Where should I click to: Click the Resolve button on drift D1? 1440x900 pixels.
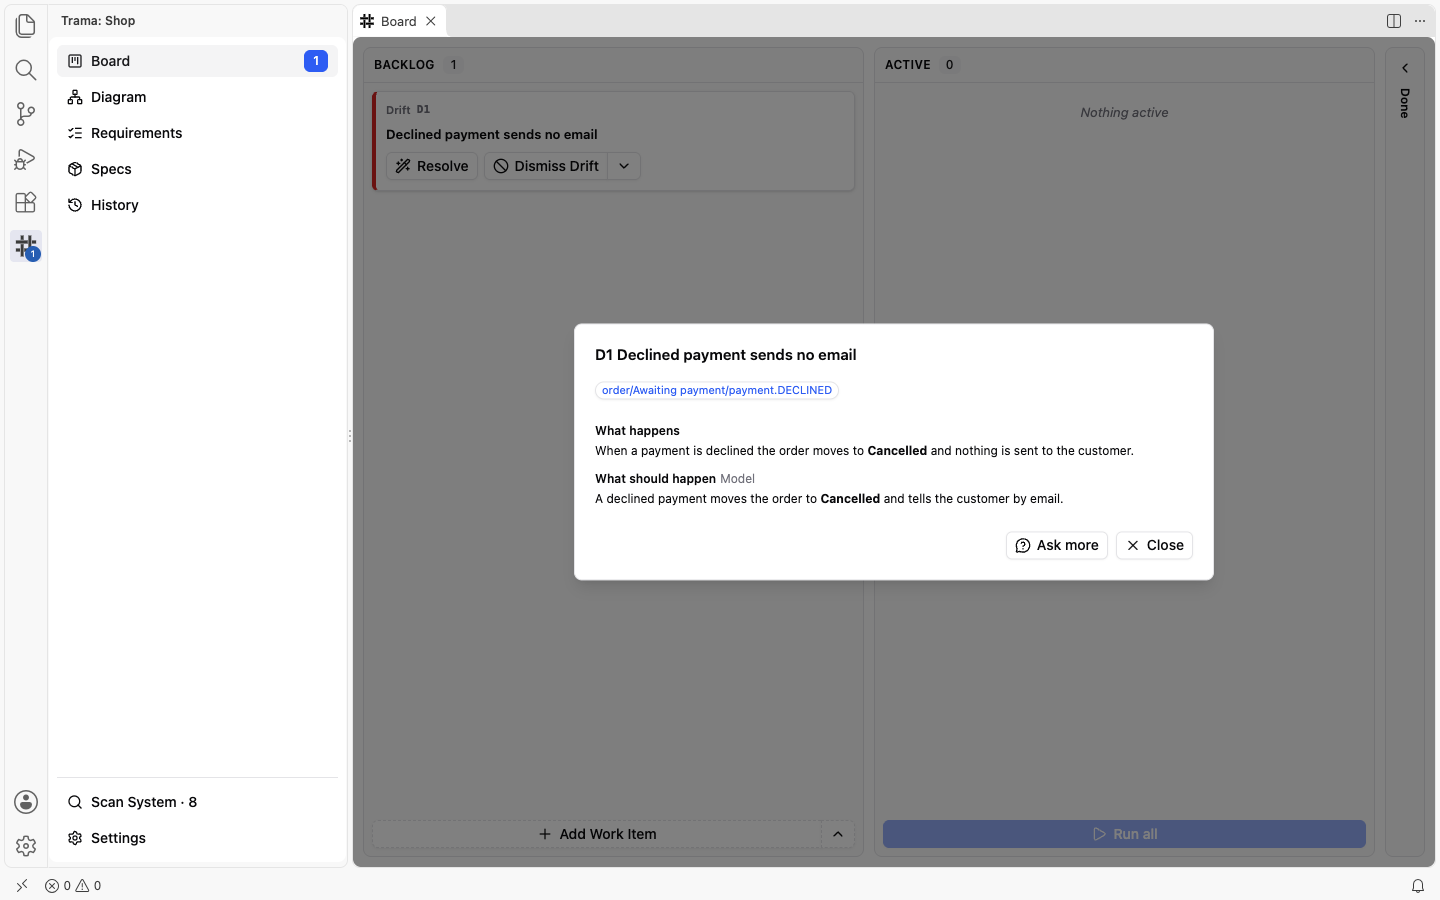tap(432, 166)
